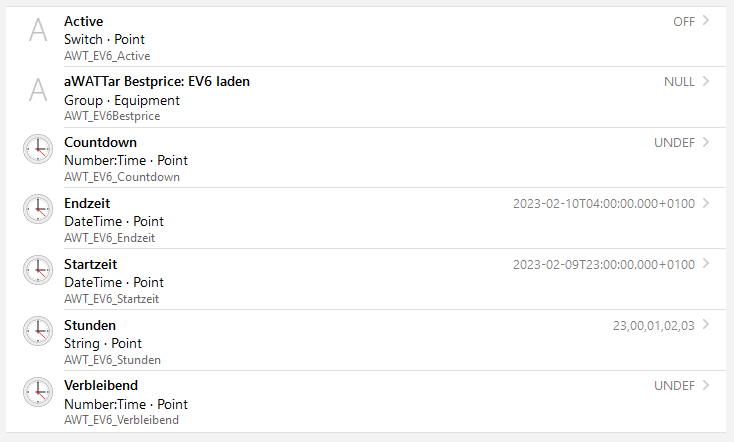Select the AWT_EV6_Stunden item name
734x442 pixels.
(112, 360)
